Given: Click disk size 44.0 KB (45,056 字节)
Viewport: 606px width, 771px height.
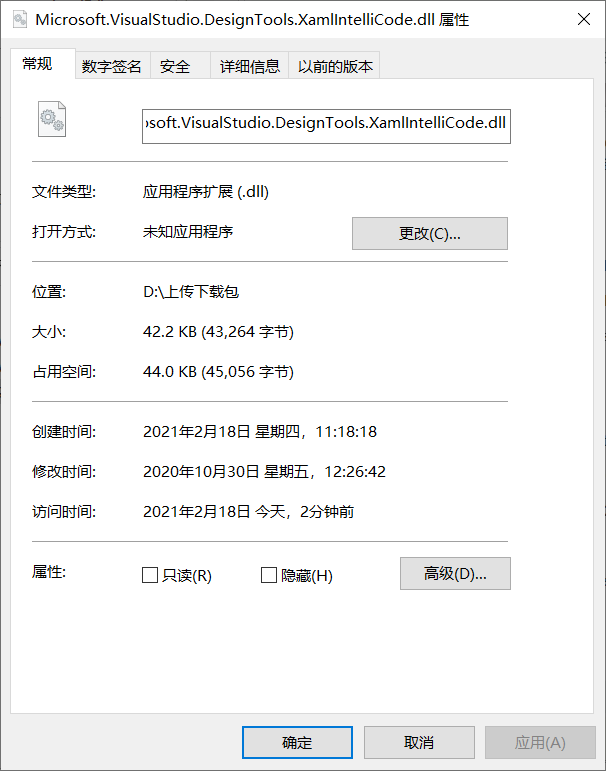Looking at the screenshot, I should pyautogui.click(x=218, y=372).
